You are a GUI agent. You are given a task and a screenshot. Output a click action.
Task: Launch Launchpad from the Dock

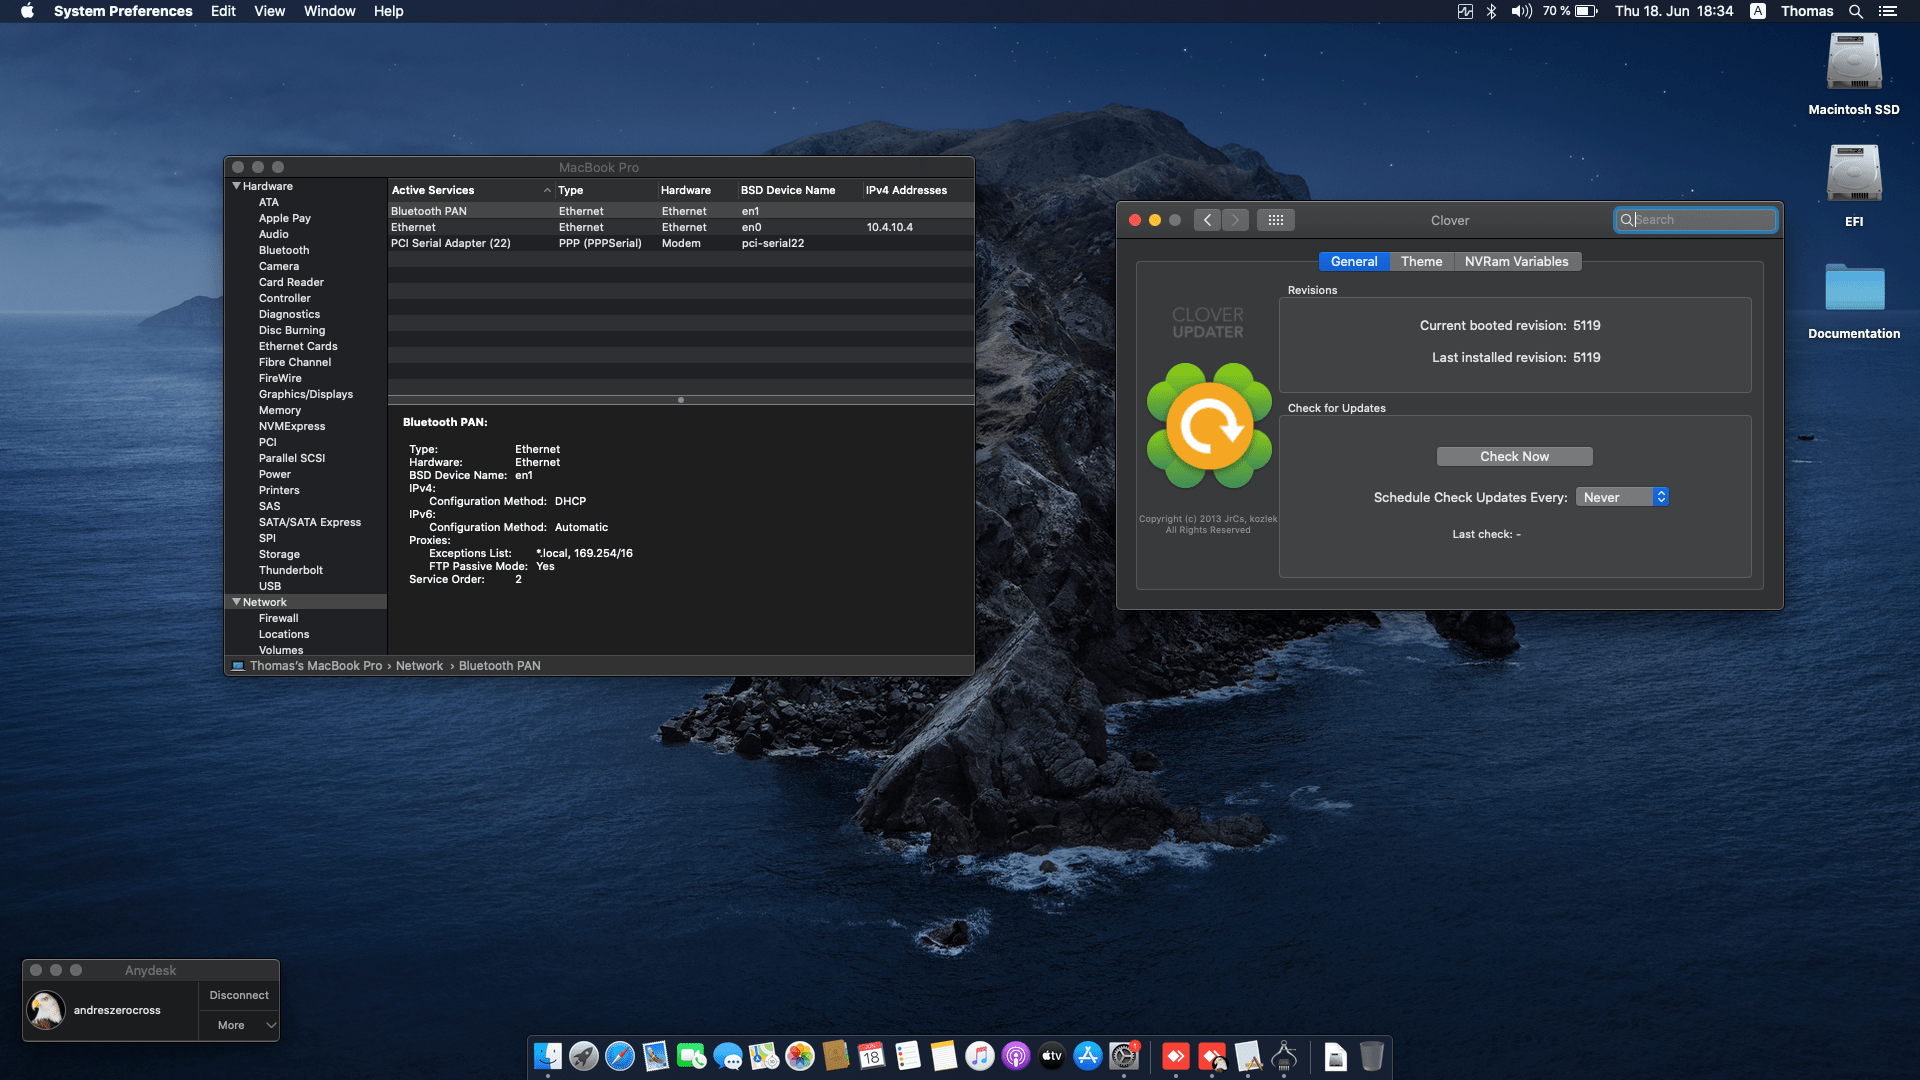pyautogui.click(x=584, y=1056)
